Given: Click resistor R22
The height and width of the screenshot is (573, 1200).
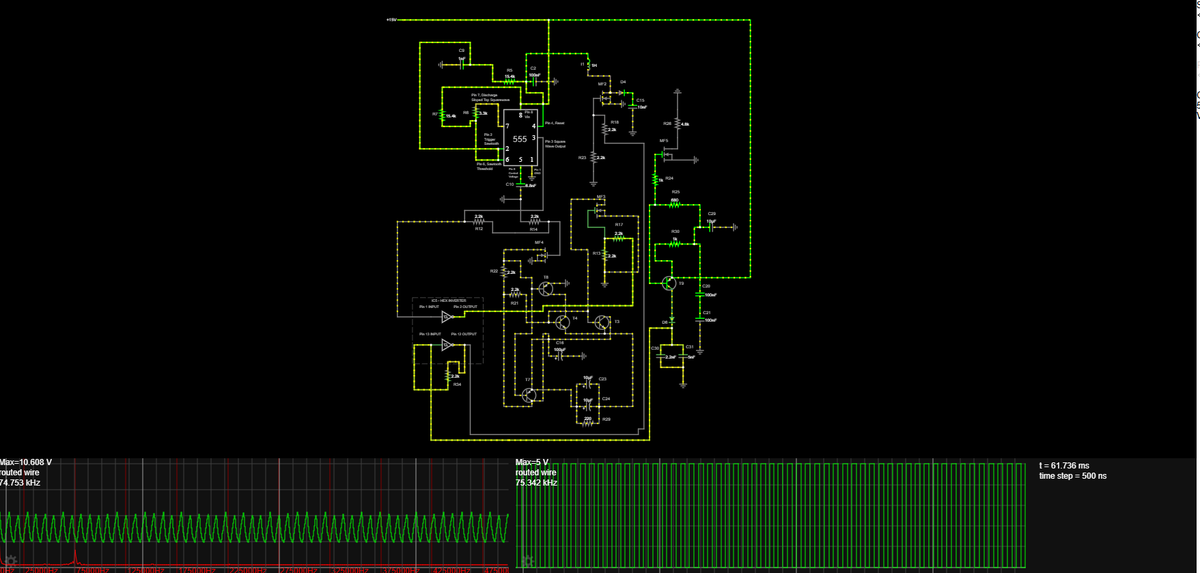Looking at the screenshot, I should click(503, 272).
